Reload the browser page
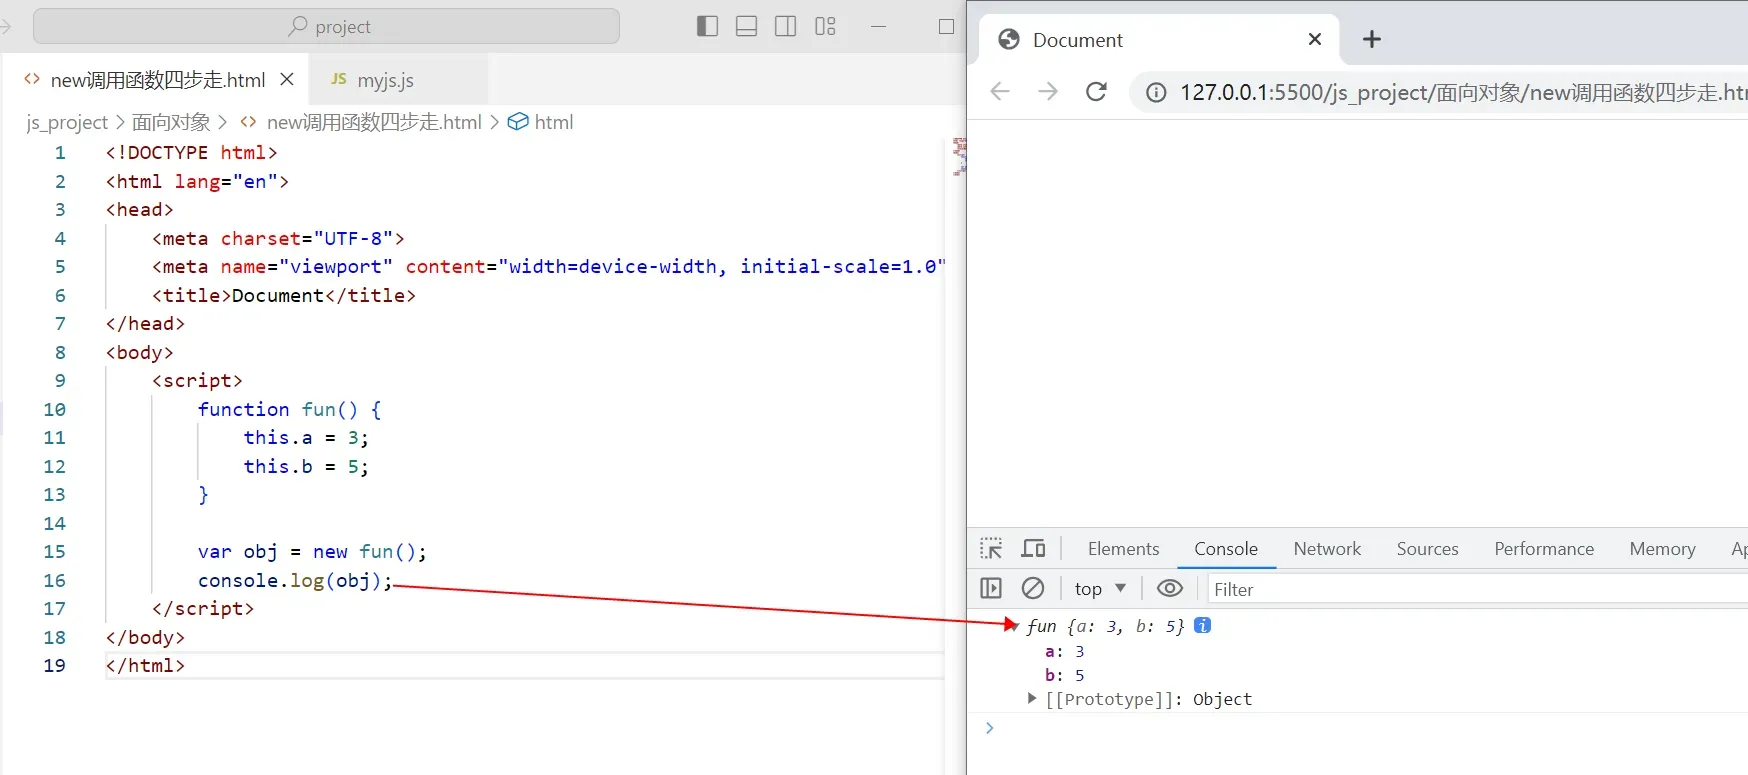The image size is (1748, 775). click(1097, 92)
